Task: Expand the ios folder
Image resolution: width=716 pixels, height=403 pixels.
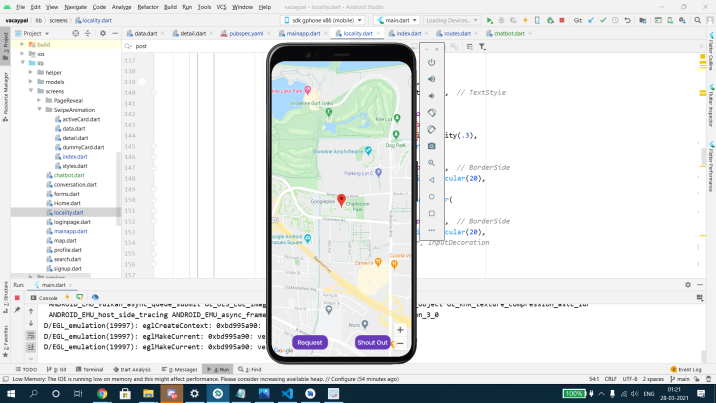Action: tap(22, 54)
